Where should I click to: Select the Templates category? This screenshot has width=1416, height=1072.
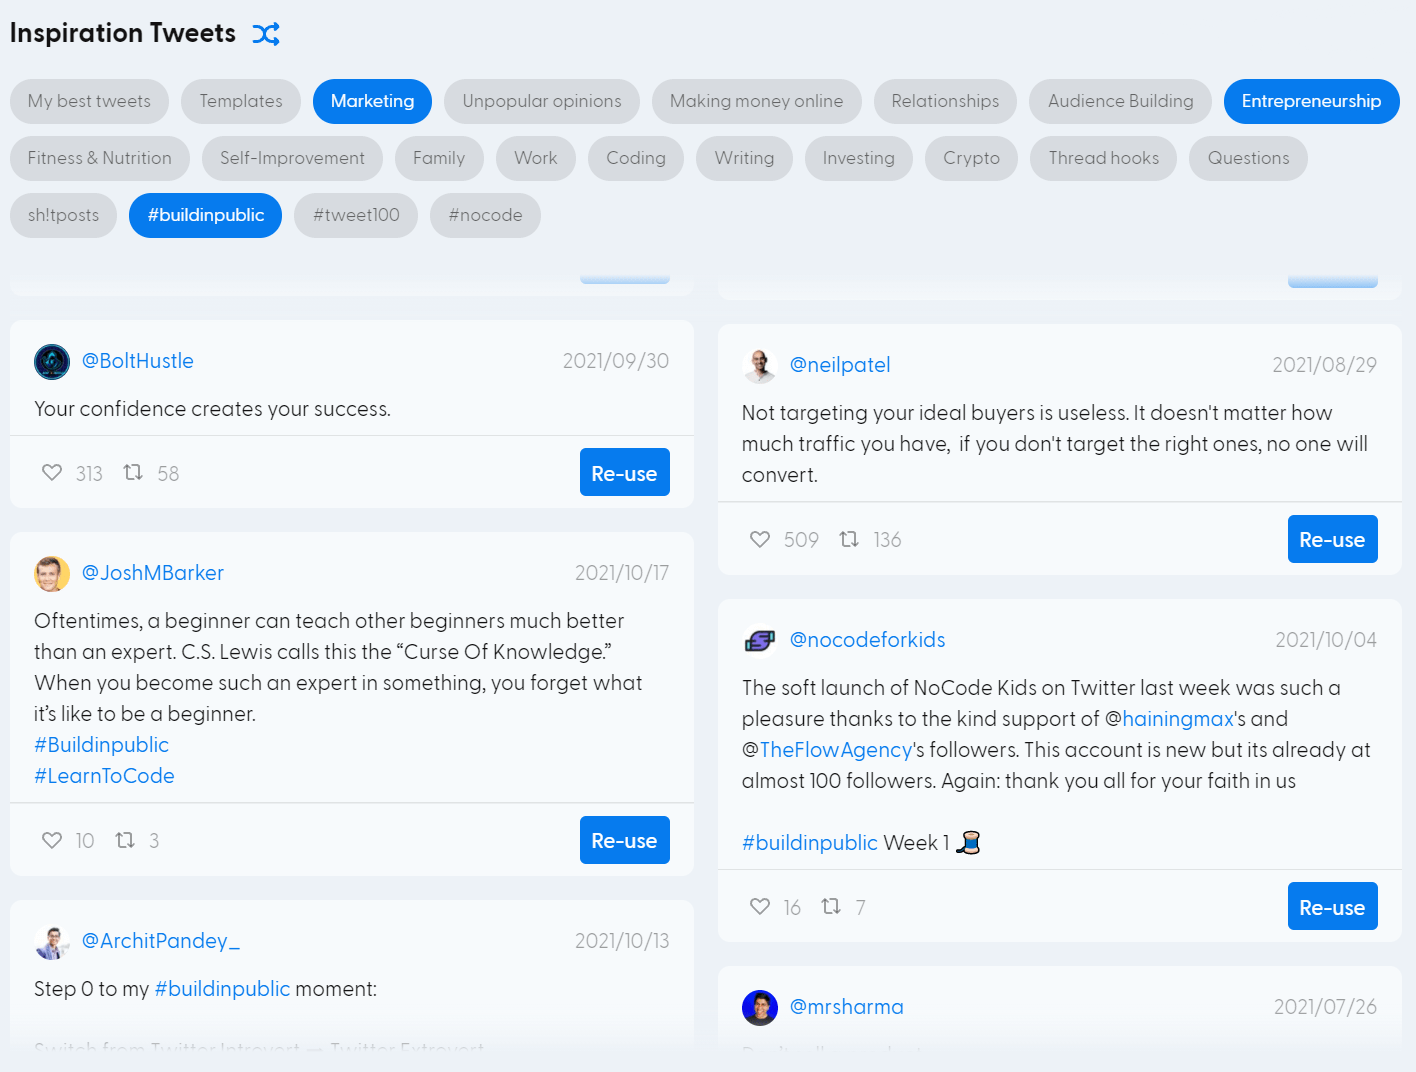(x=241, y=101)
